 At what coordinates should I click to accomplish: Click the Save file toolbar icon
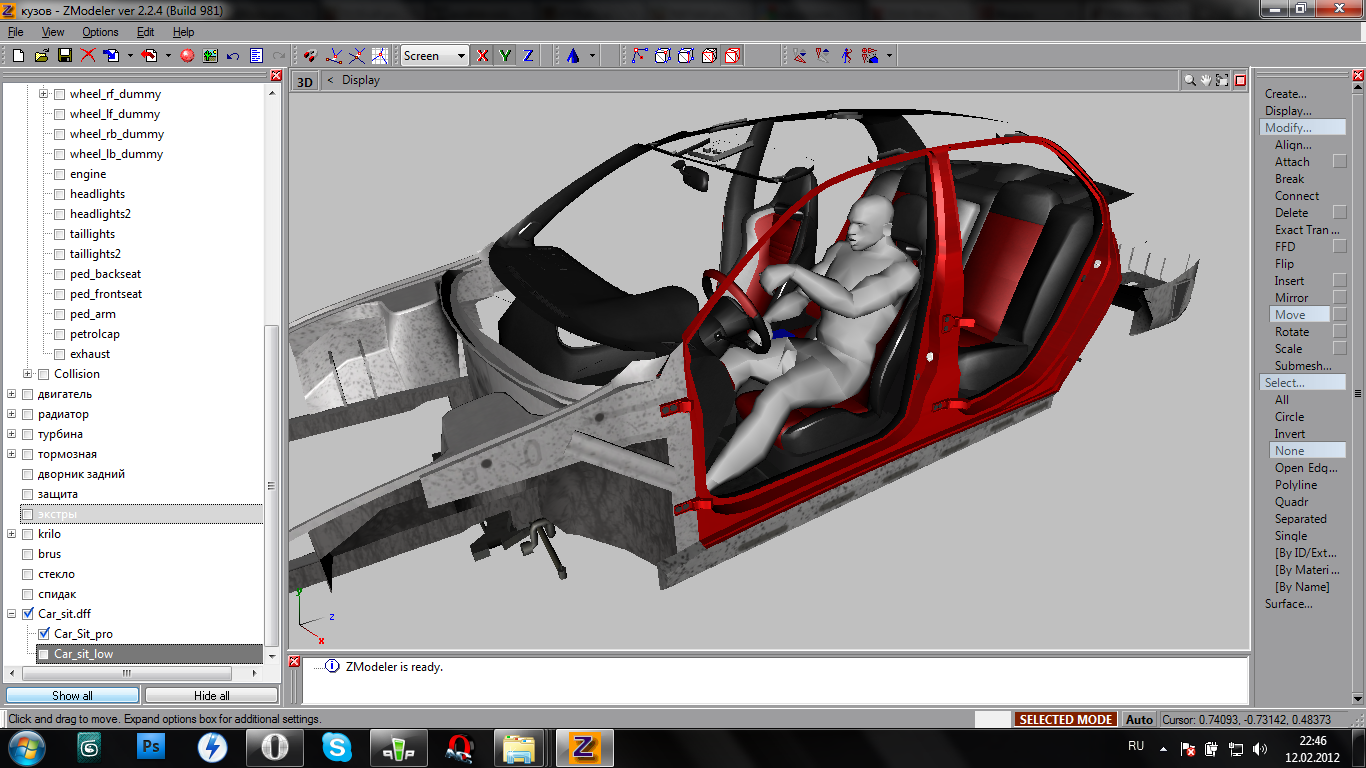(x=65, y=56)
